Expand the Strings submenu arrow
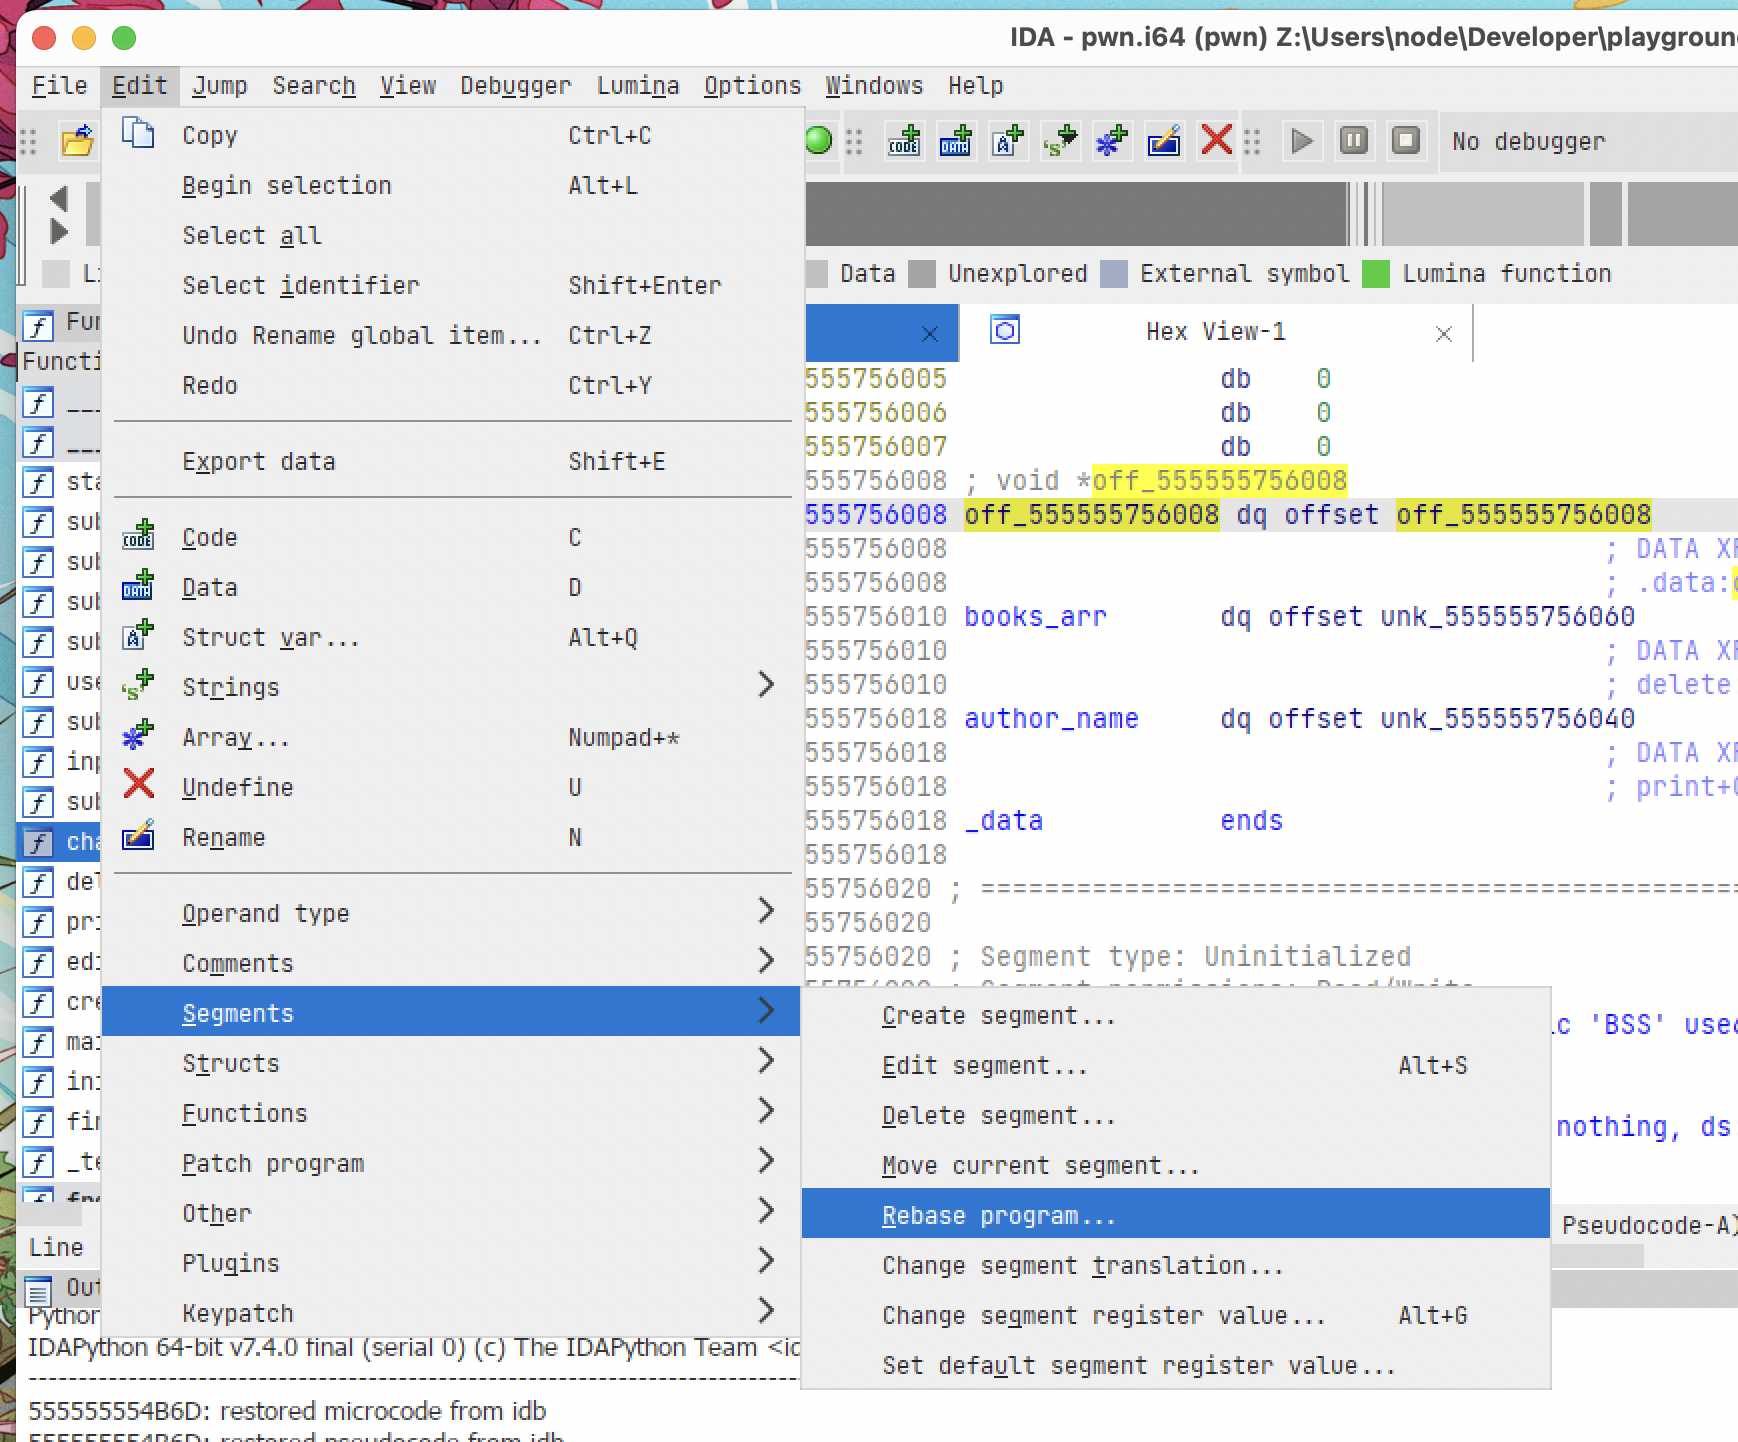Viewport: 1738px width, 1442px height. pos(766,685)
